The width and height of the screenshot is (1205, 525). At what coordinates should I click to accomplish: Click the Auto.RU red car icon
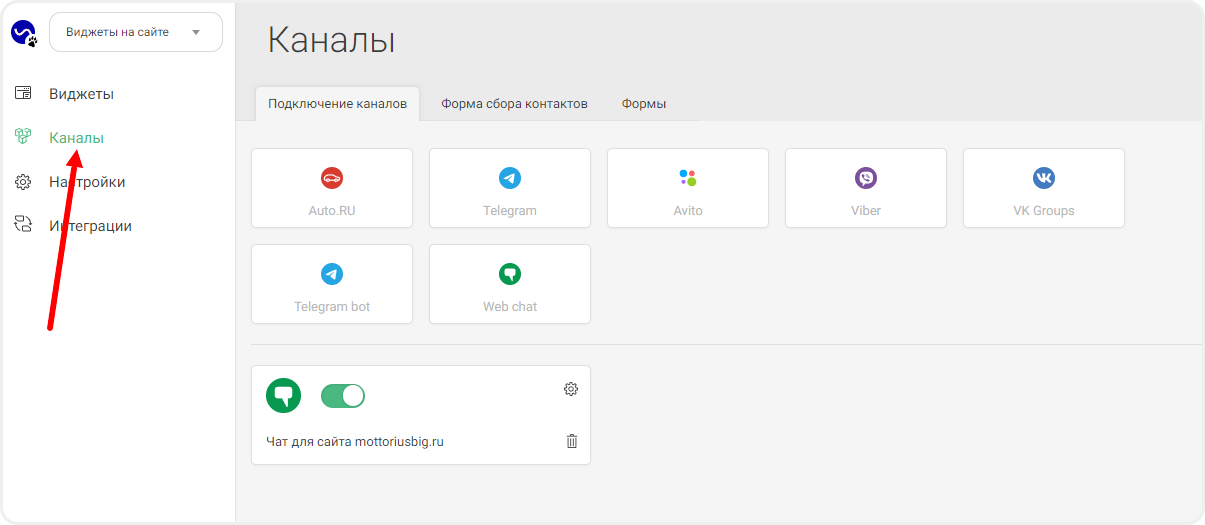[332, 178]
